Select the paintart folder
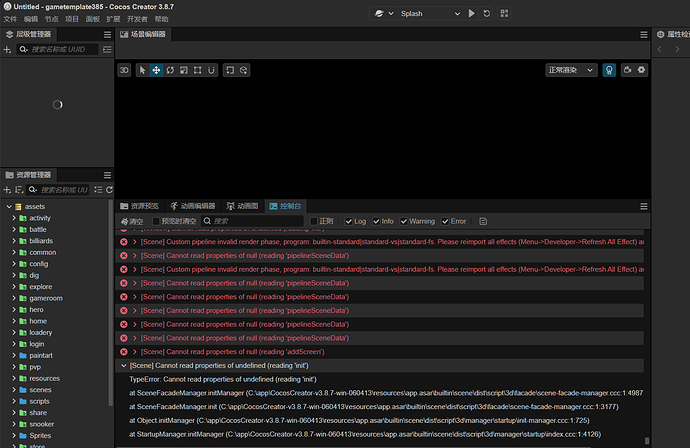Image resolution: width=690 pixels, height=448 pixels. pos(41,355)
